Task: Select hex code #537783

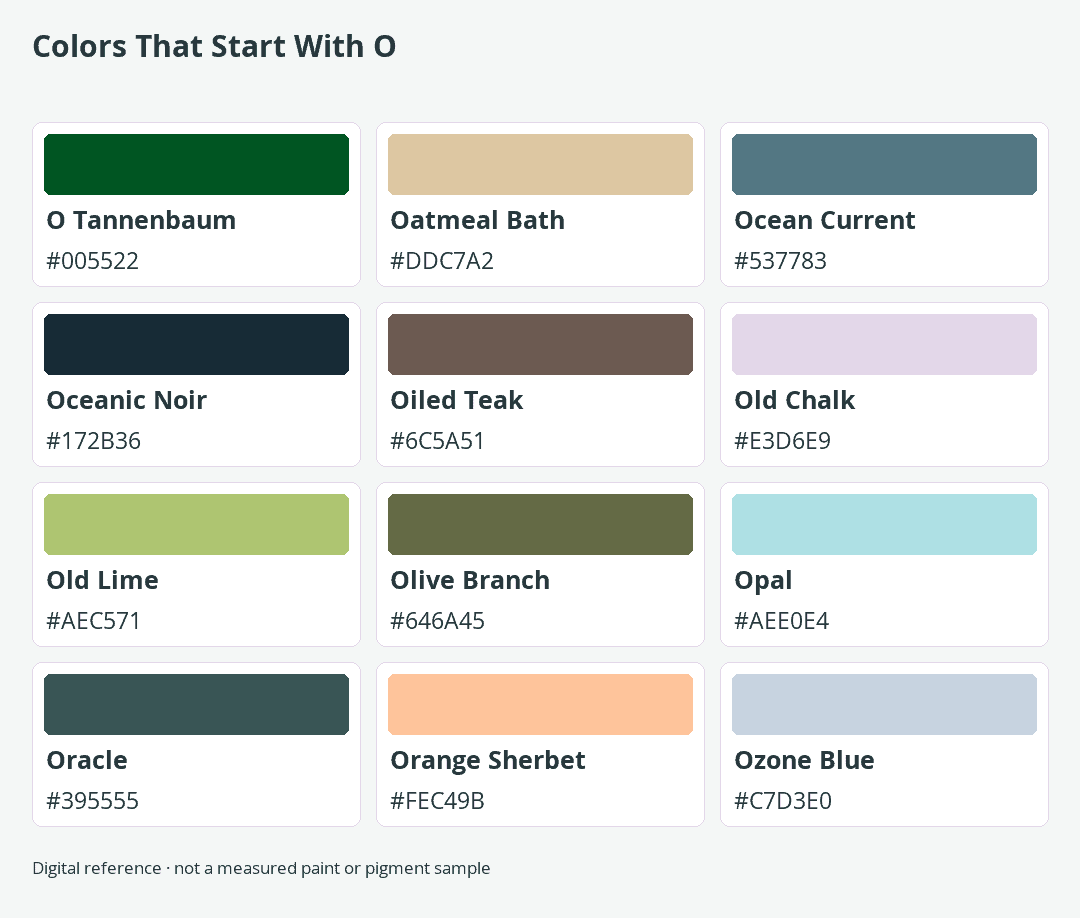Action: [780, 261]
